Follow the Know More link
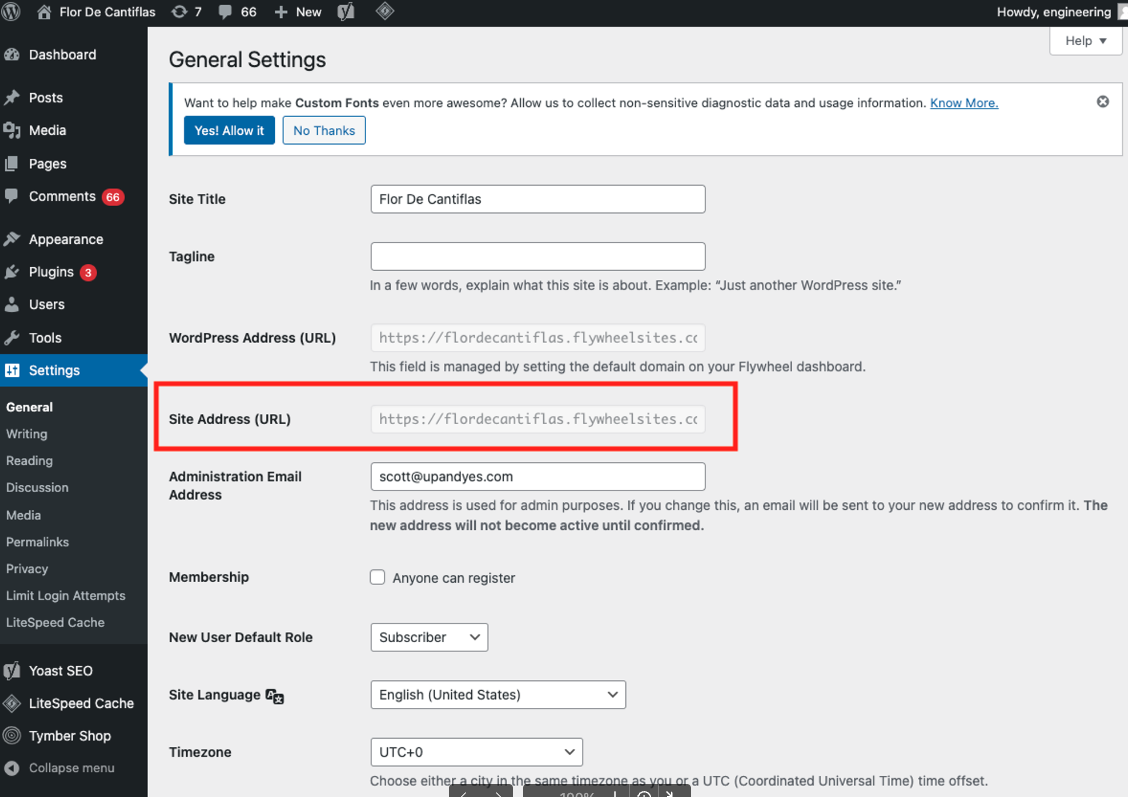Image resolution: width=1128 pixels, height=797 pixels. coord(963,102)
